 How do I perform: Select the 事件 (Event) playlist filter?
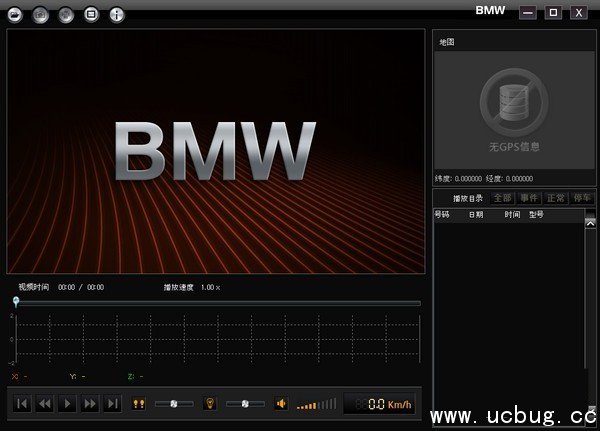pos(529,199)
